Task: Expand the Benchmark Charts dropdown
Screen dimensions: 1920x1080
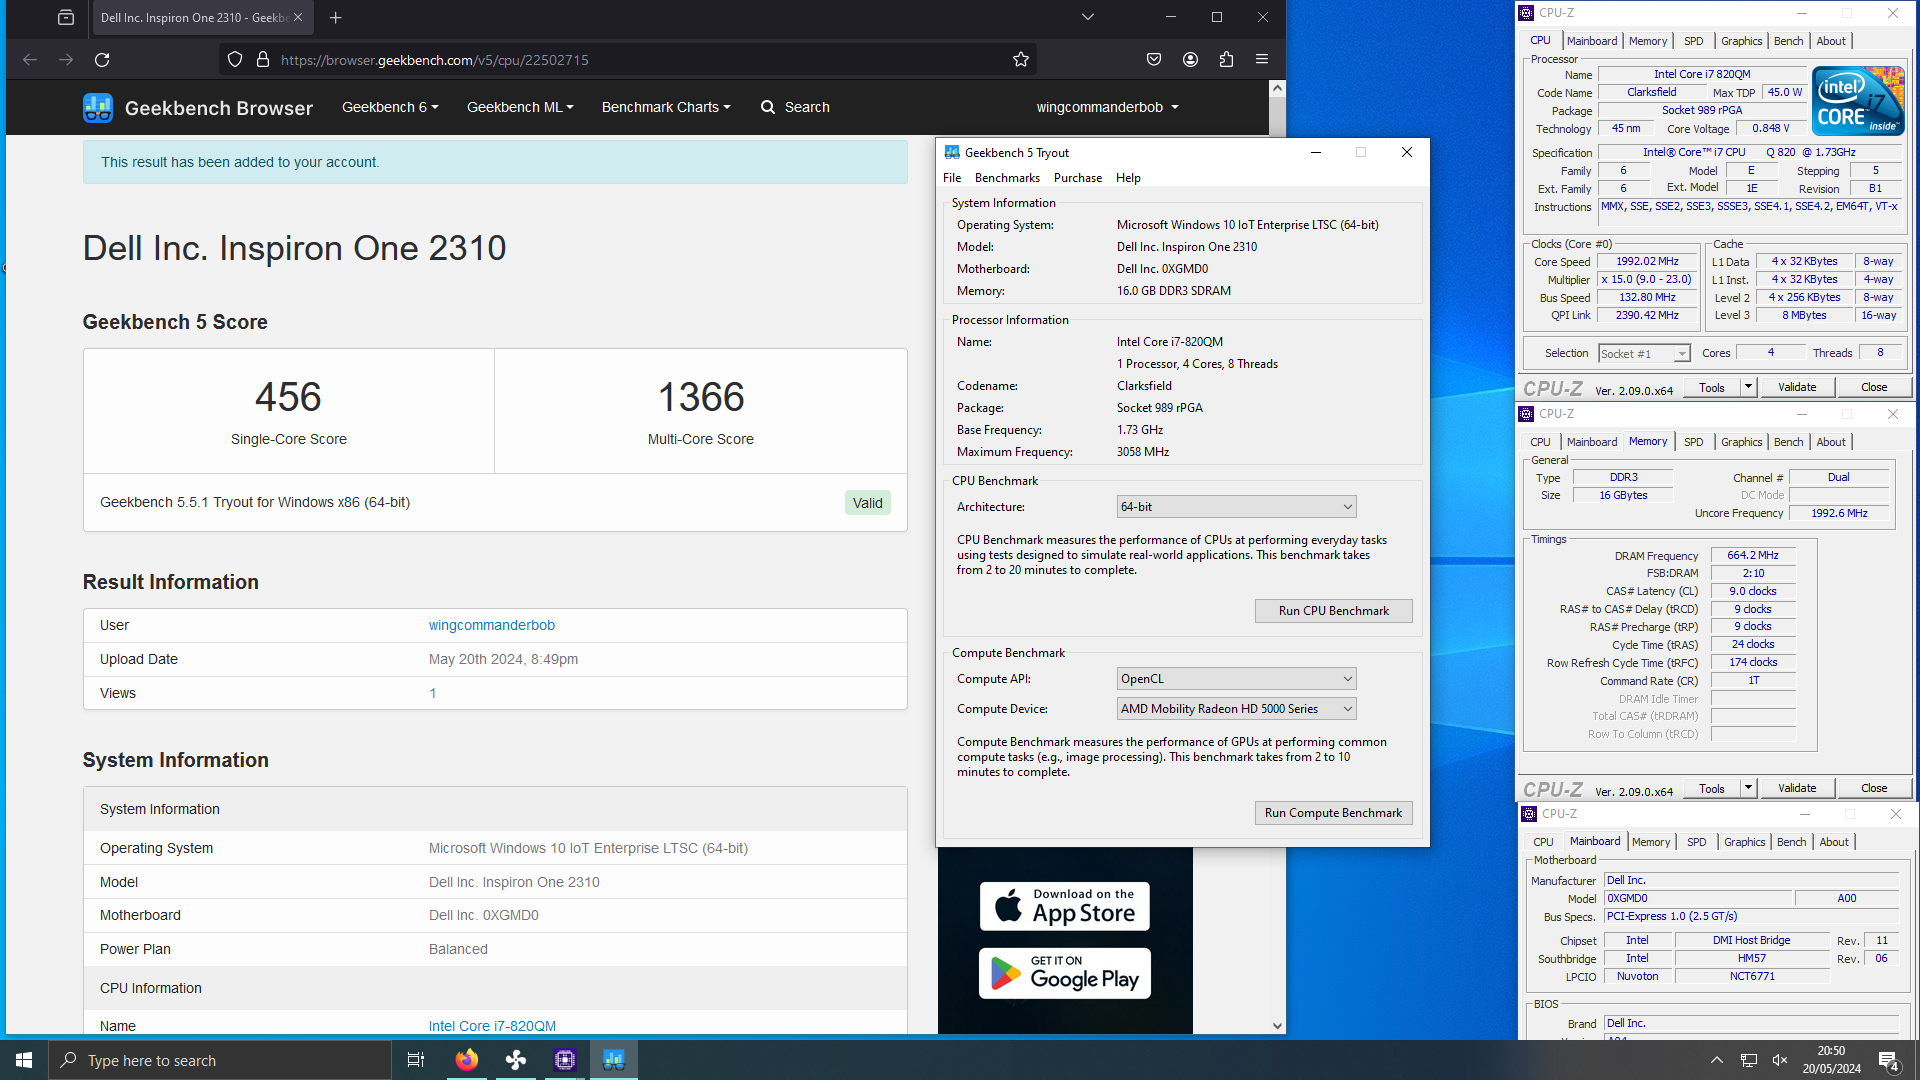Action: tap(666, 107)
